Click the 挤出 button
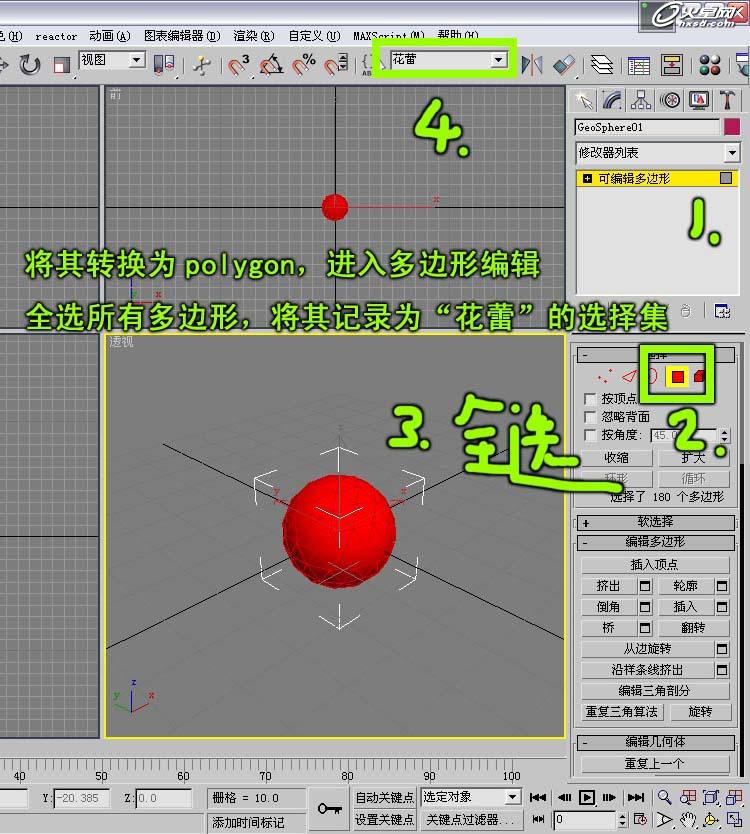The image size is (750, 834). 607,586
